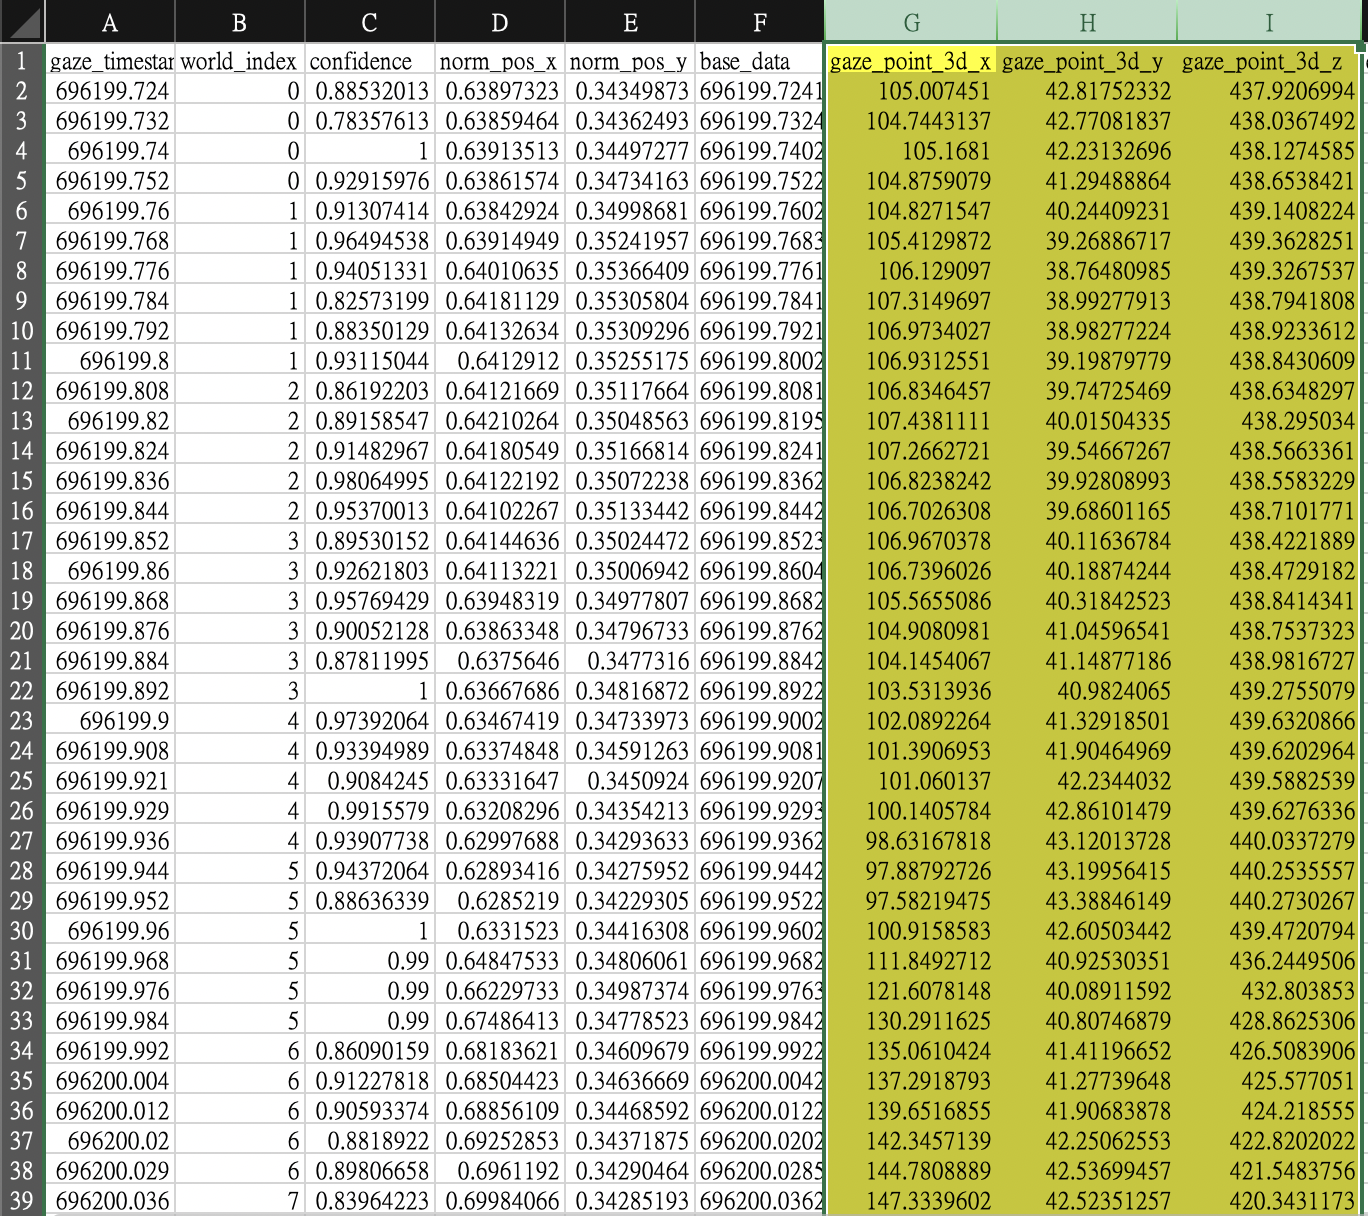The image size is (1368, 1216).
Task: Select cell with value 40.9824065
Action: click(1087, 691)
